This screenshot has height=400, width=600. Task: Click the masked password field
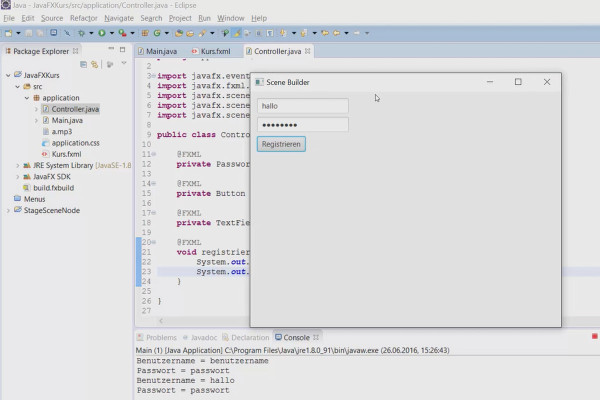(x=302, y=125)
